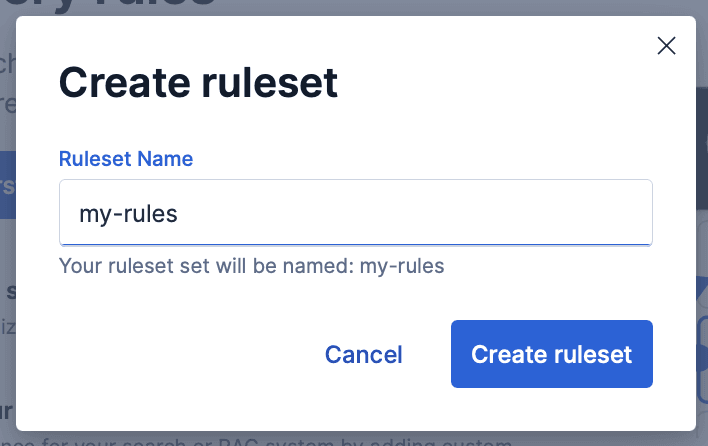Image resolution: width=708 pixels, height=446 pixels.
Task: Click the blank dialog area right of the heading
Action: [500, 83]
